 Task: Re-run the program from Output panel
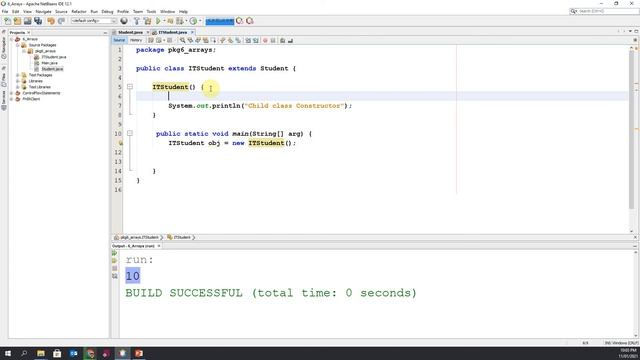114,253
